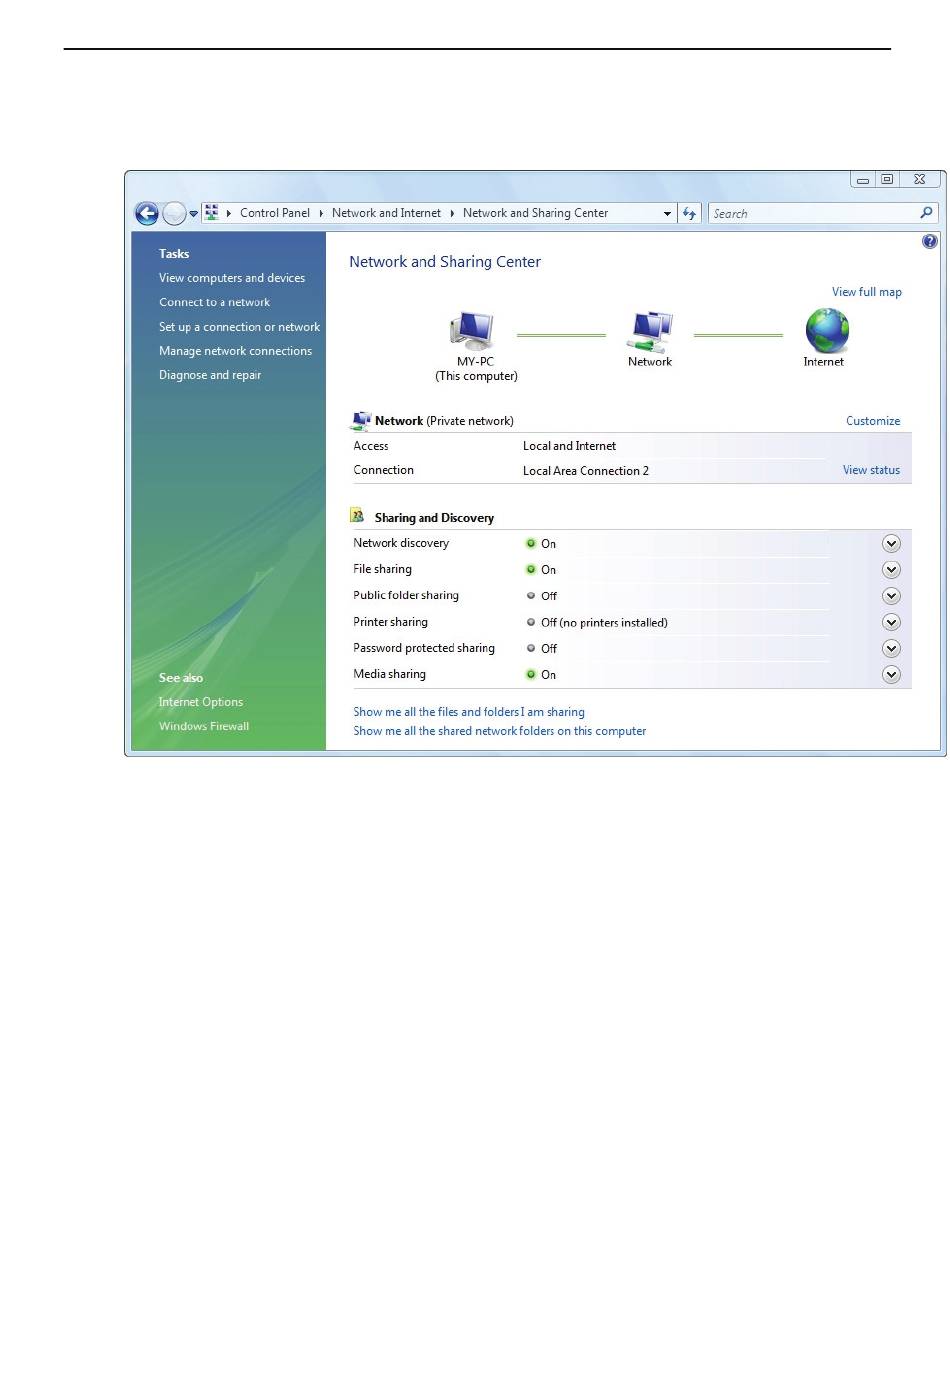Screen dimensions: 950x1381
Task: Click the Forward navigation arrow
Action: click(x=174, y=213)
